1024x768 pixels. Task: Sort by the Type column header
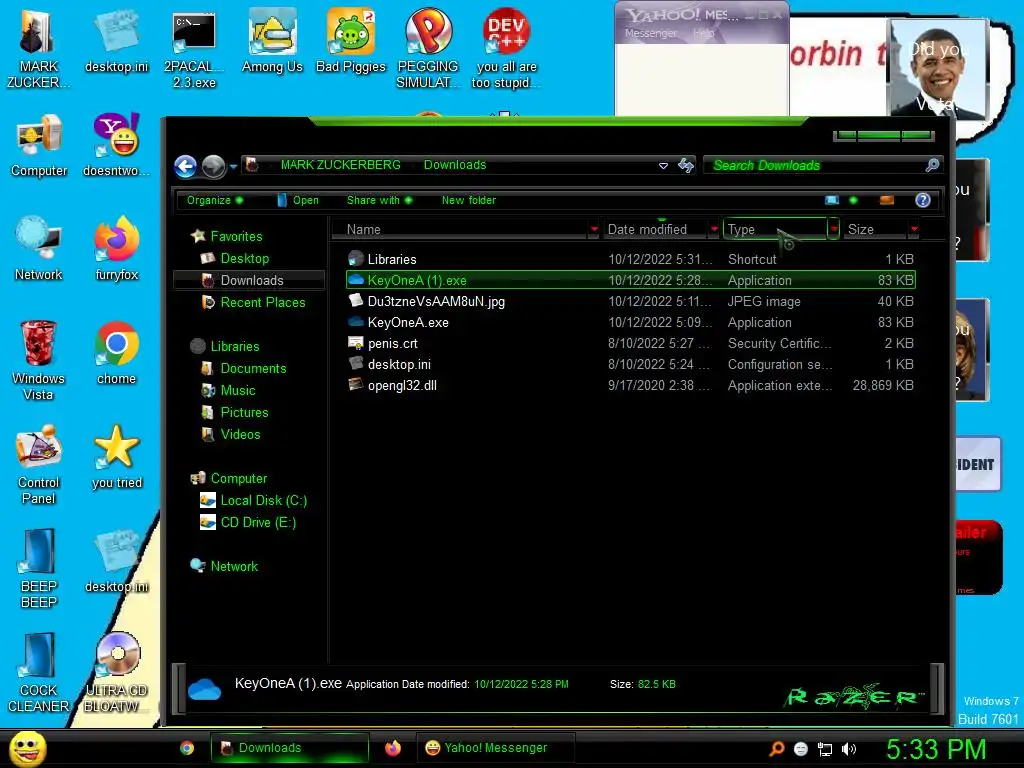[775, 229]
